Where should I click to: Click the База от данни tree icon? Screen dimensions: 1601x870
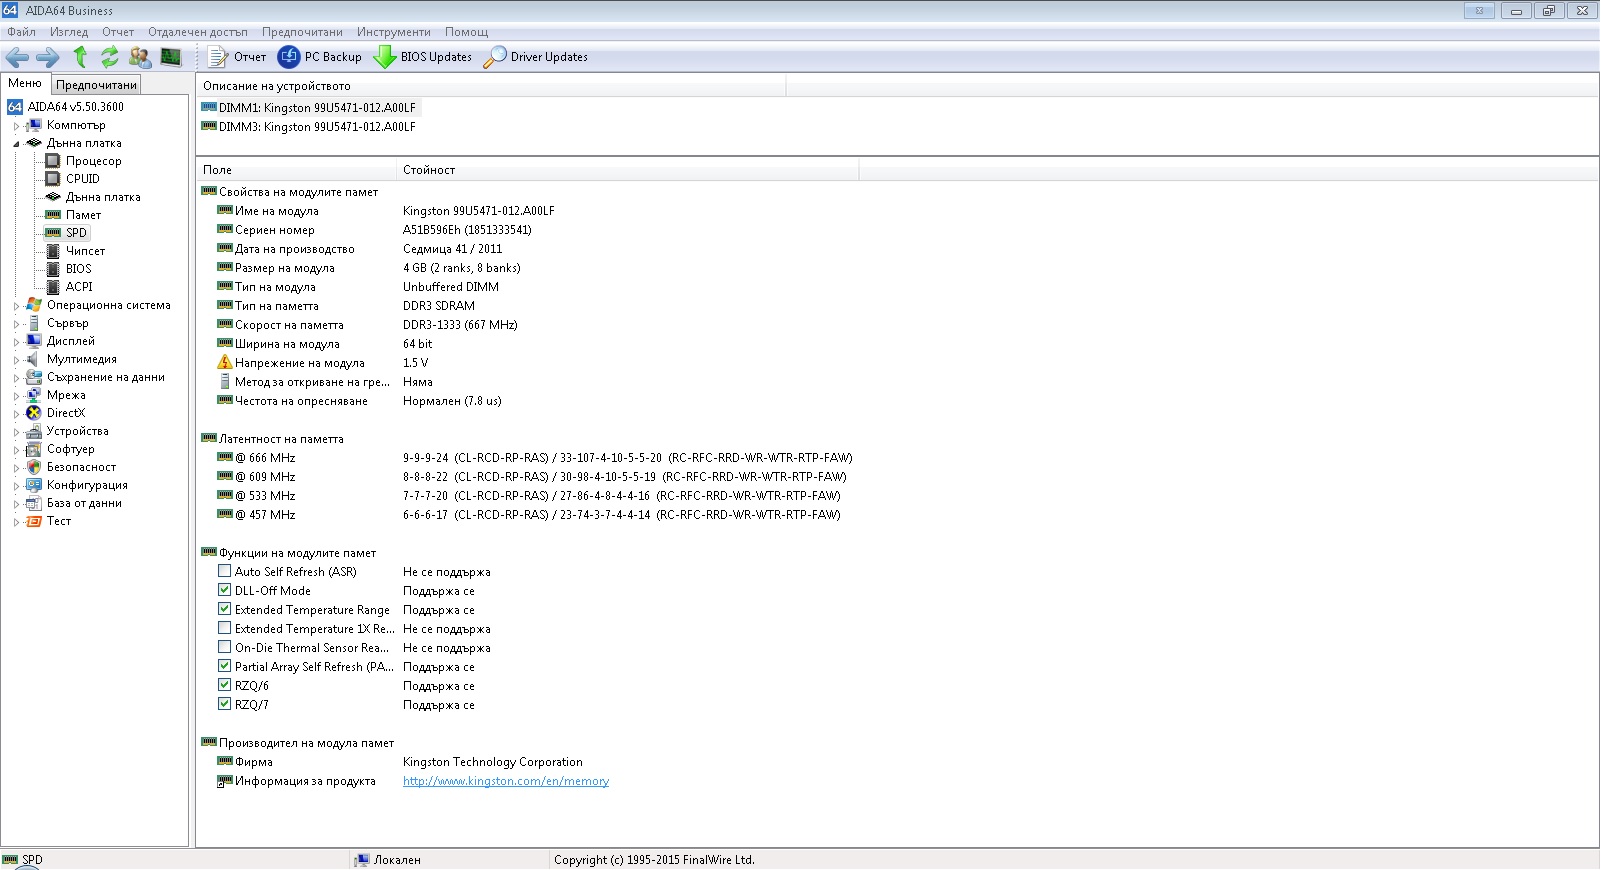[34, 503]
